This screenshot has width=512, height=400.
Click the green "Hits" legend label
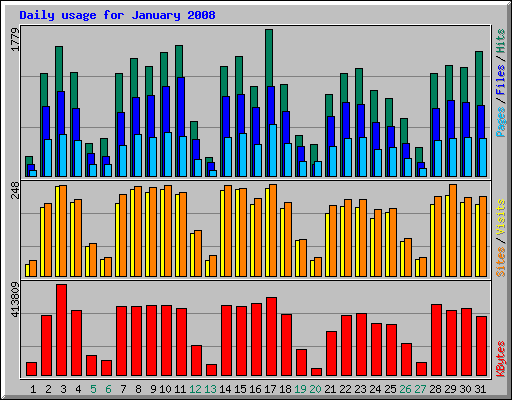point(501,41)
